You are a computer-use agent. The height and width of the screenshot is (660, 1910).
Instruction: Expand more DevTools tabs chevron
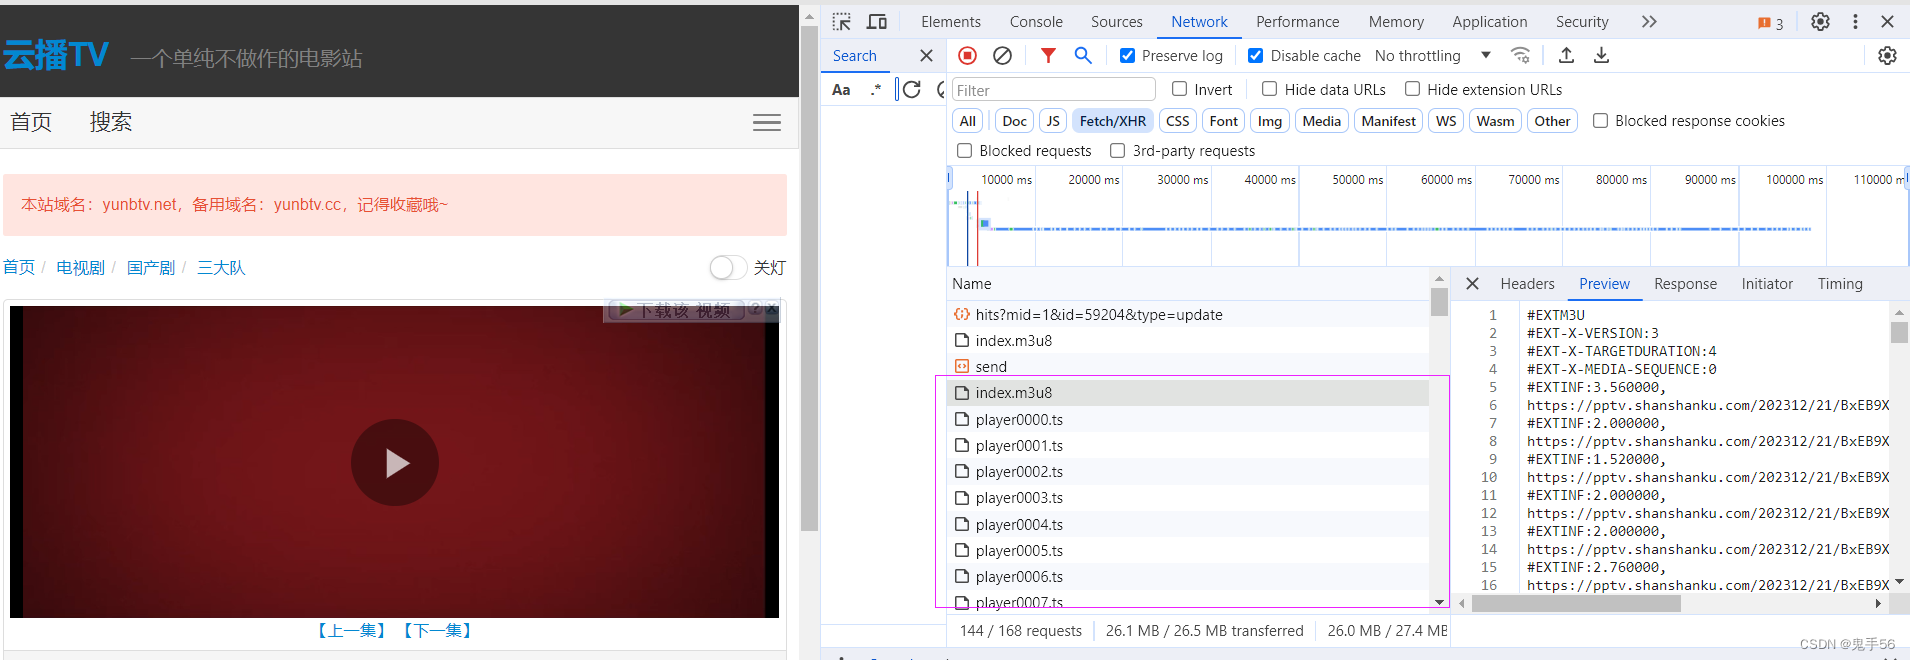point(1649,21)
